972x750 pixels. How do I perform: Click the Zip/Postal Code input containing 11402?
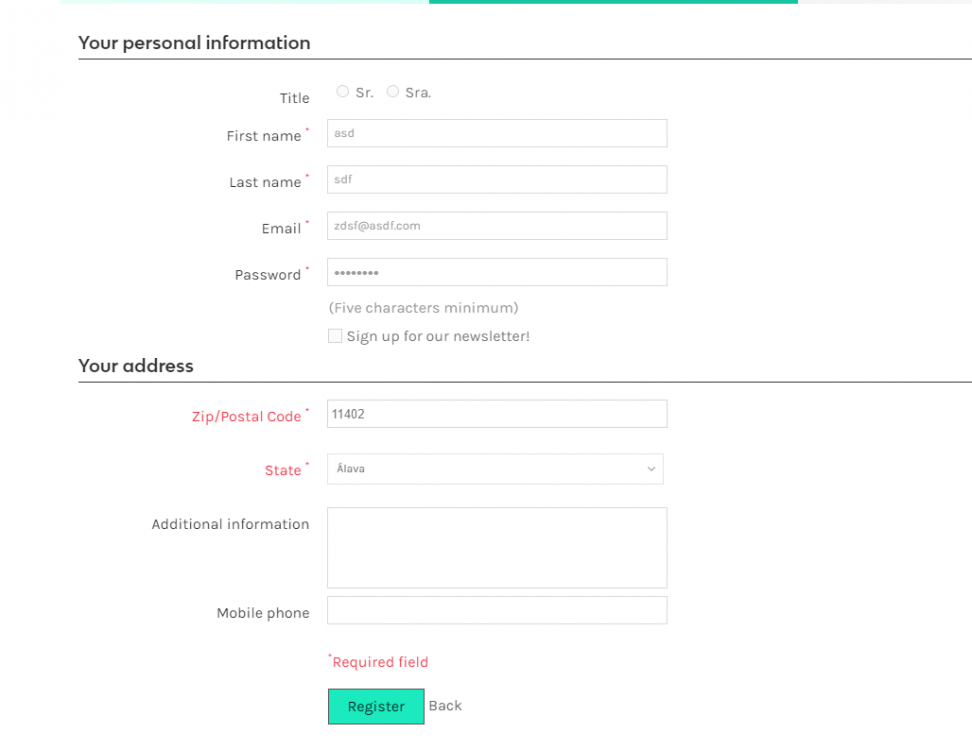496,414
